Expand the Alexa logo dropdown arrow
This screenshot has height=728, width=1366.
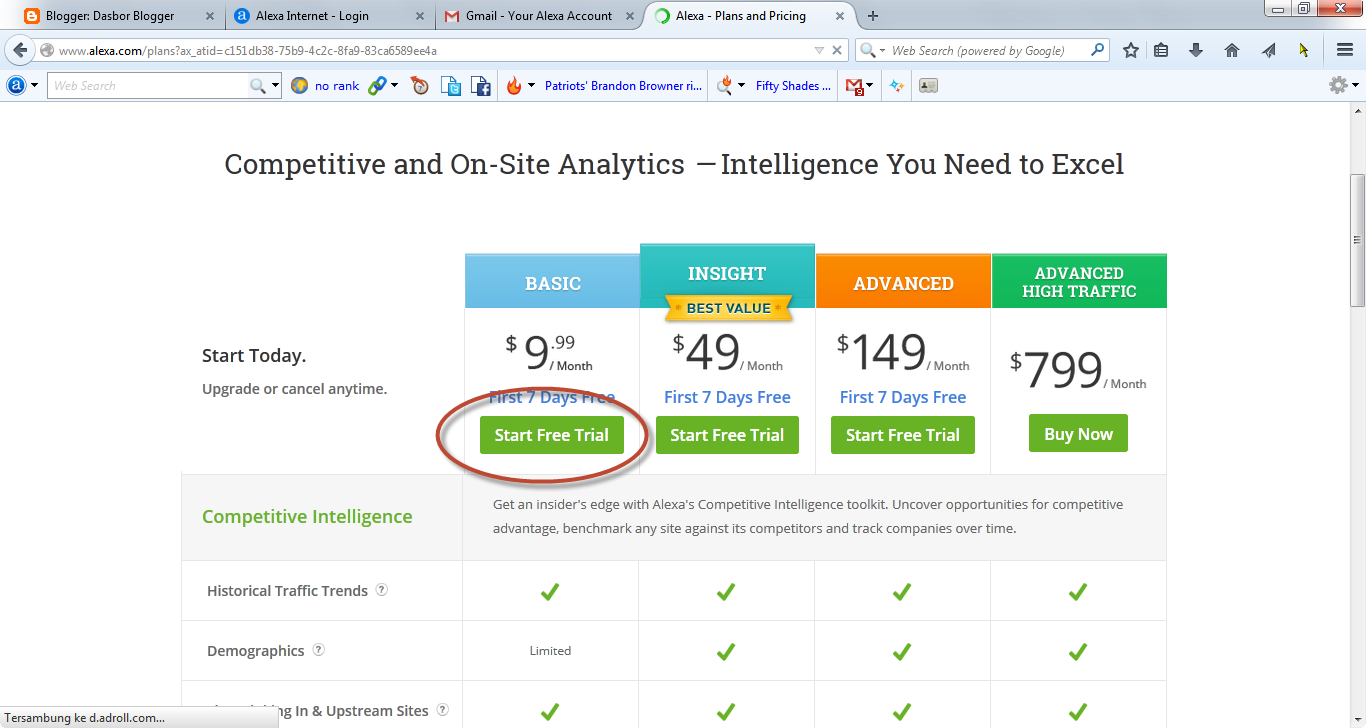click(x=35, y=86)
